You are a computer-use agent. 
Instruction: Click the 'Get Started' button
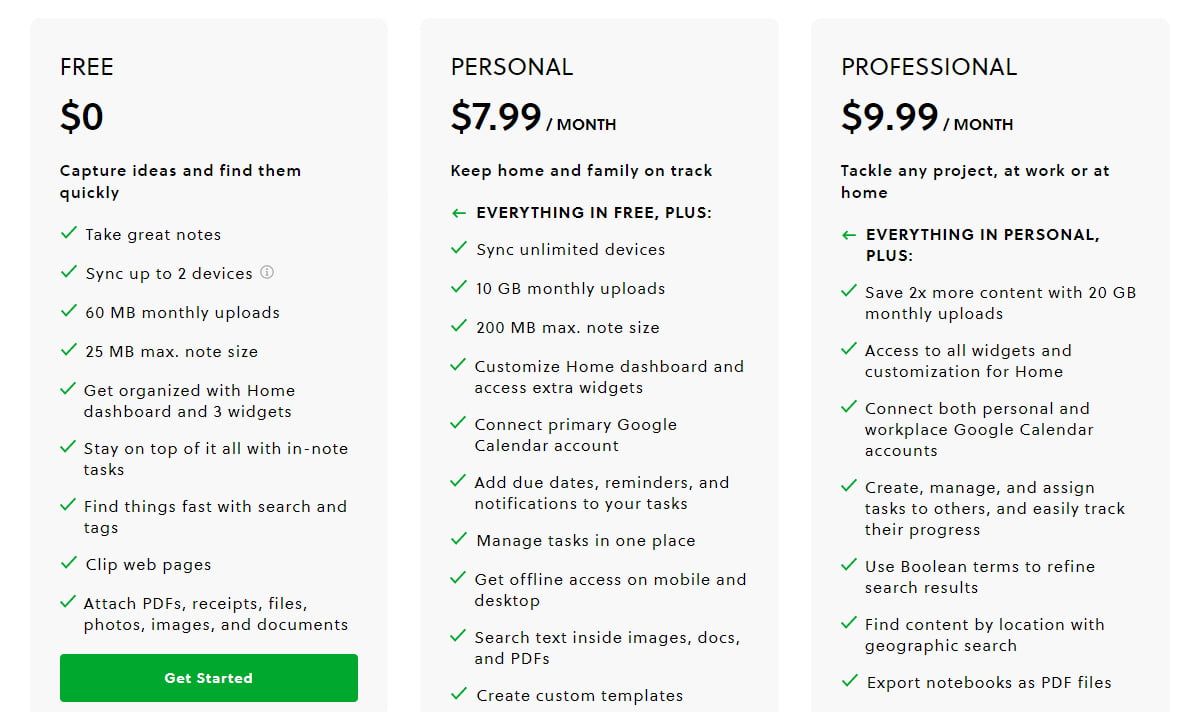(x=208, y=677)
